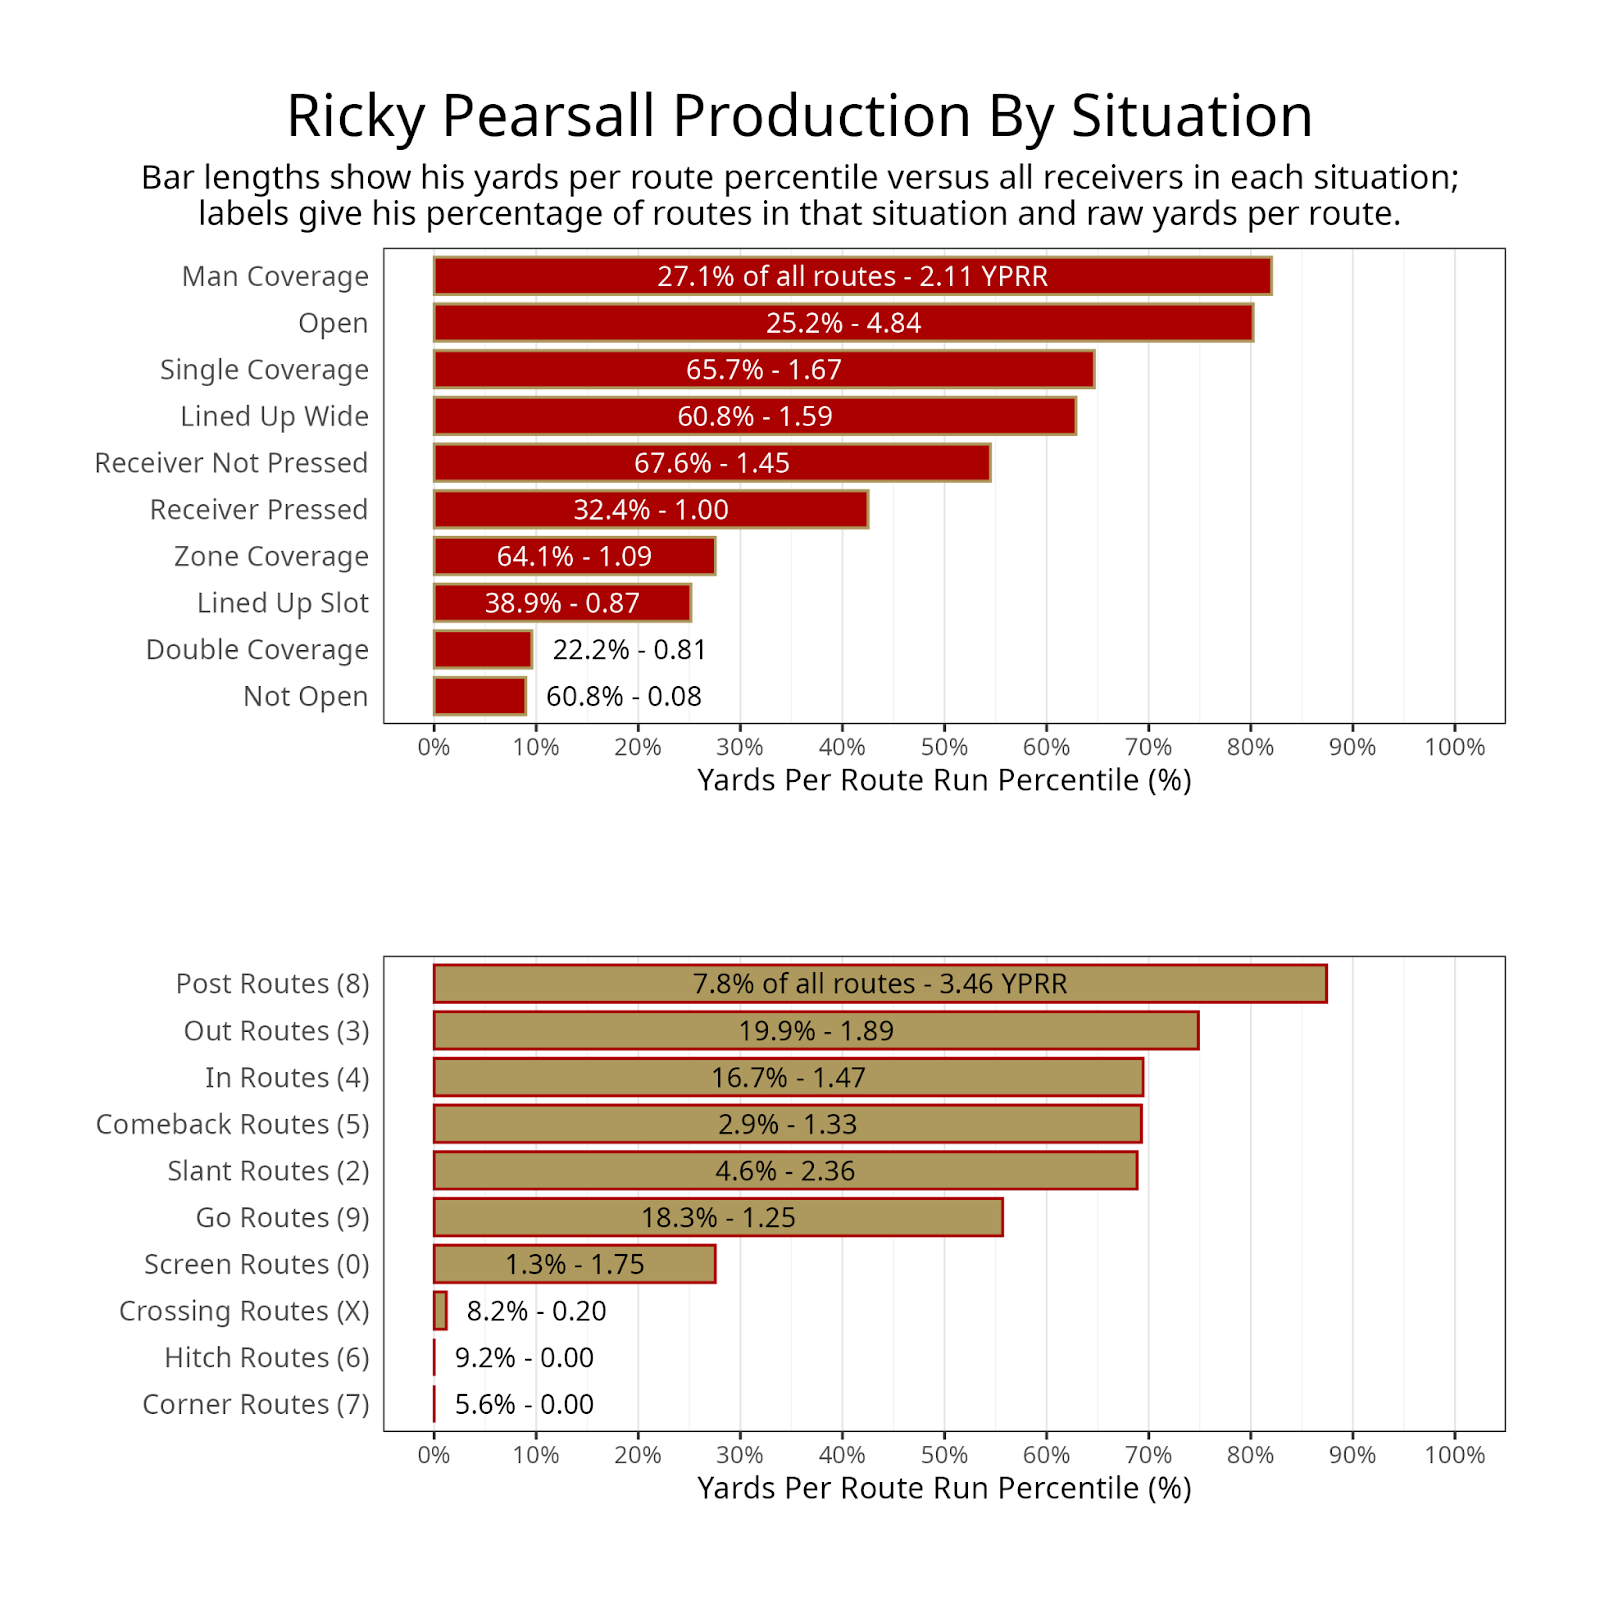Image resolution: width=1600 pixels, height=1600 pixels.
Task: Click the In Routes bar
Action: (x=788, y=1077)
